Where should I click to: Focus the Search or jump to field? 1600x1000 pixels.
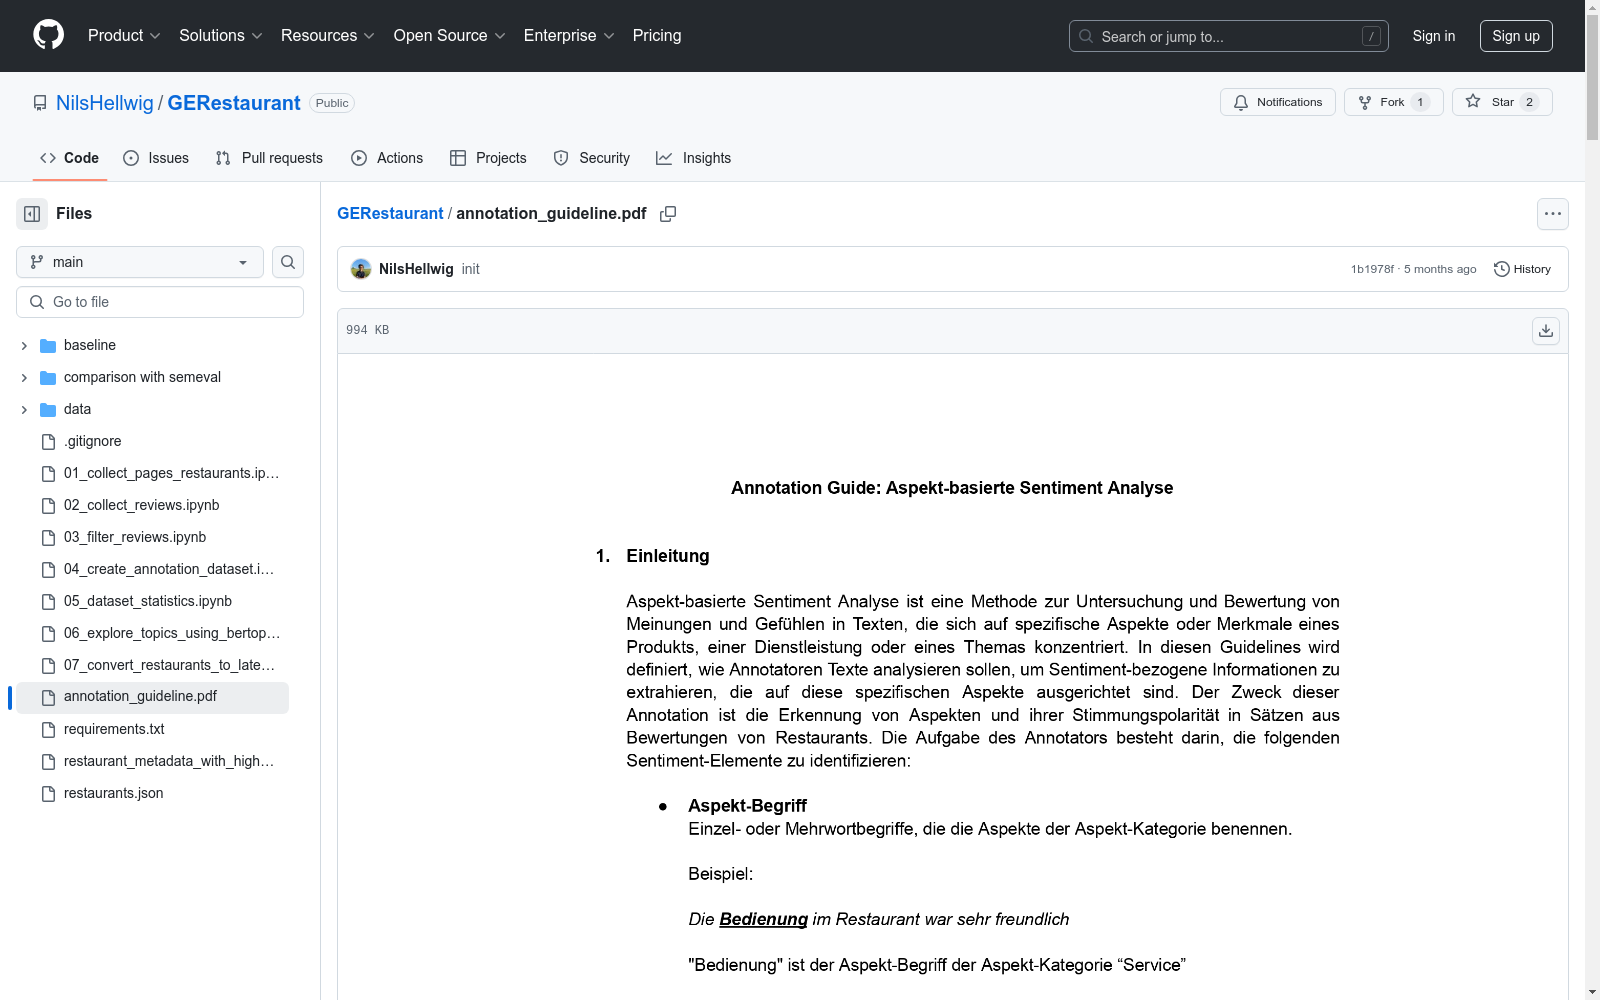pyautogui.click(x=1229, y=36)
